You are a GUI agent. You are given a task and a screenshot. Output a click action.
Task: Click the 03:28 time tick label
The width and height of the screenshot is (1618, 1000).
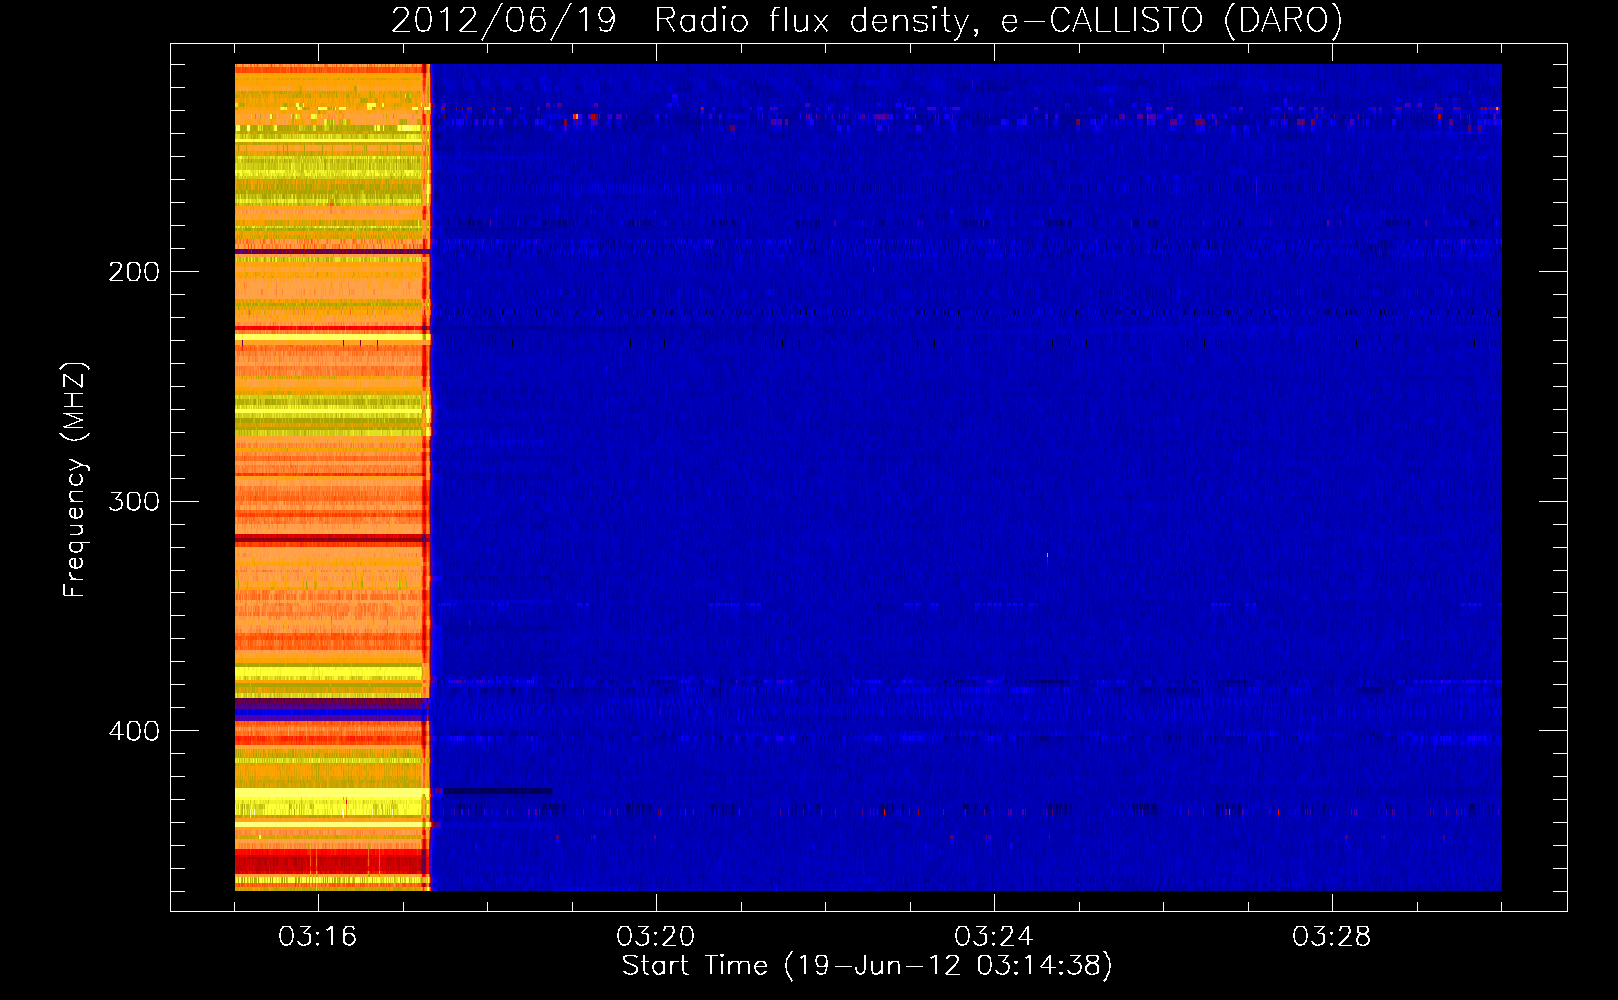[x=1331, y=937]
